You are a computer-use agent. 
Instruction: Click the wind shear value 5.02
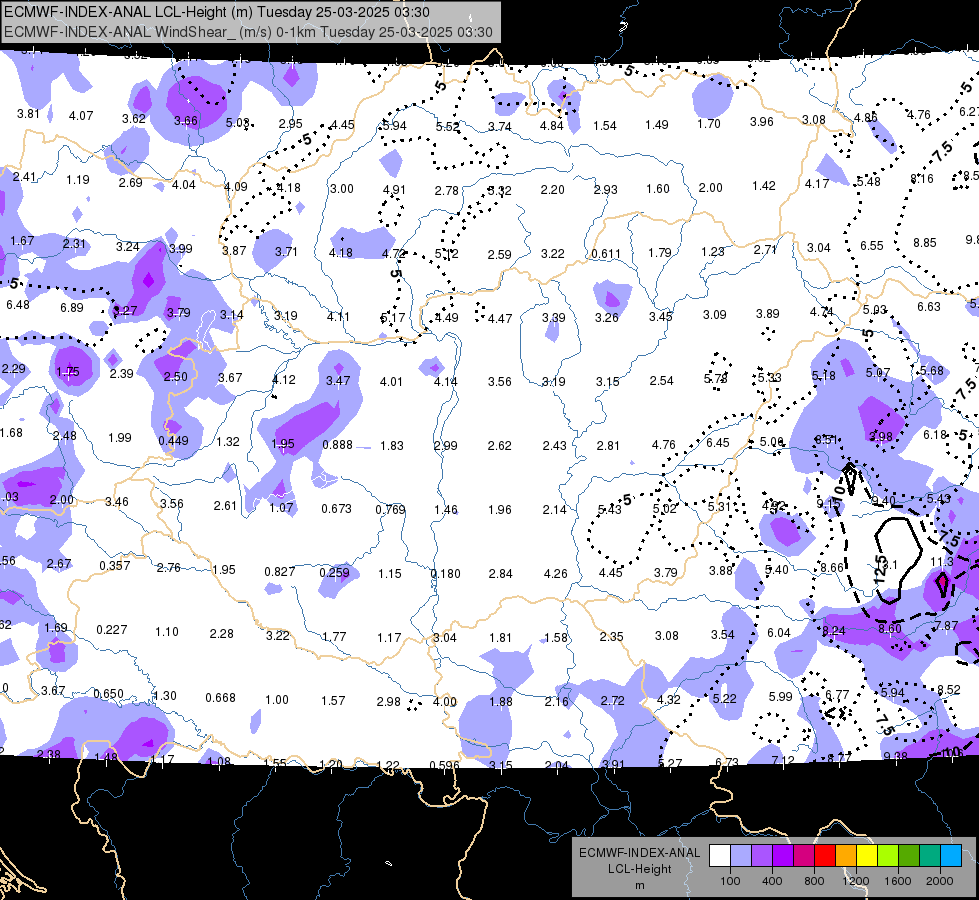coord(664,509)
